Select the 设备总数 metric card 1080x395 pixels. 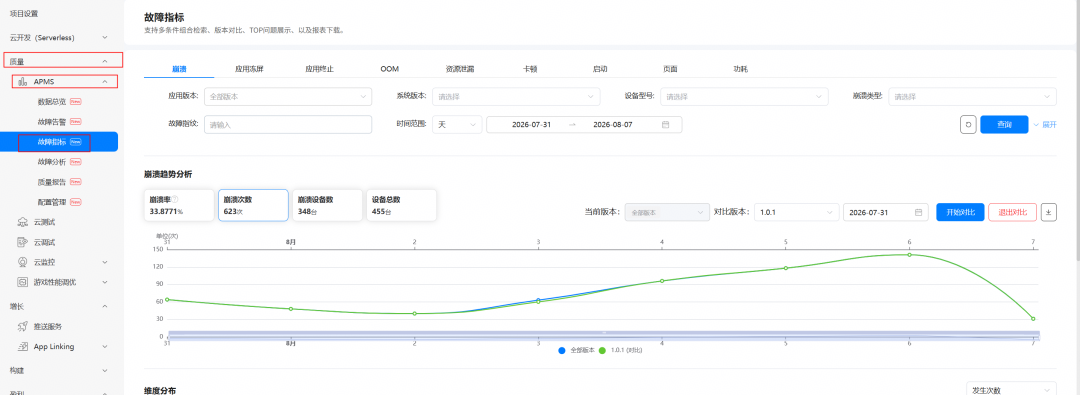pyautogui.click(x=402, y=205)
